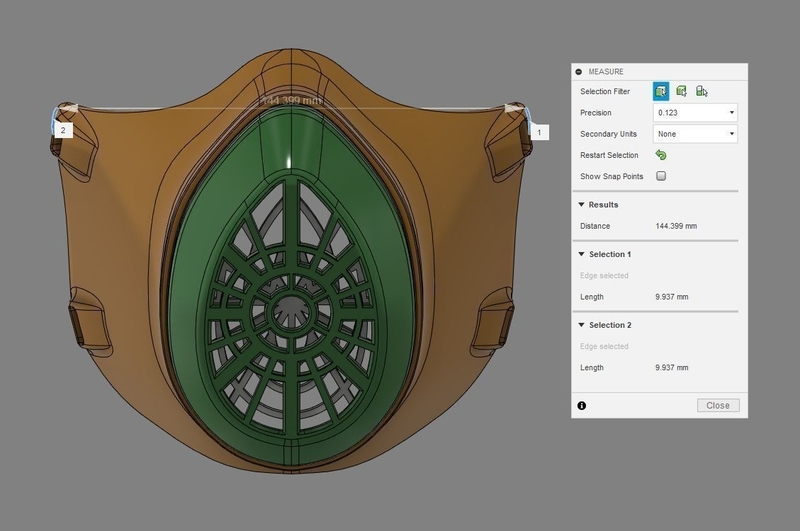Viewport: 800px width, 531px height.
Task: Collapse the Selection 2 section
Action: click(582, 326)
